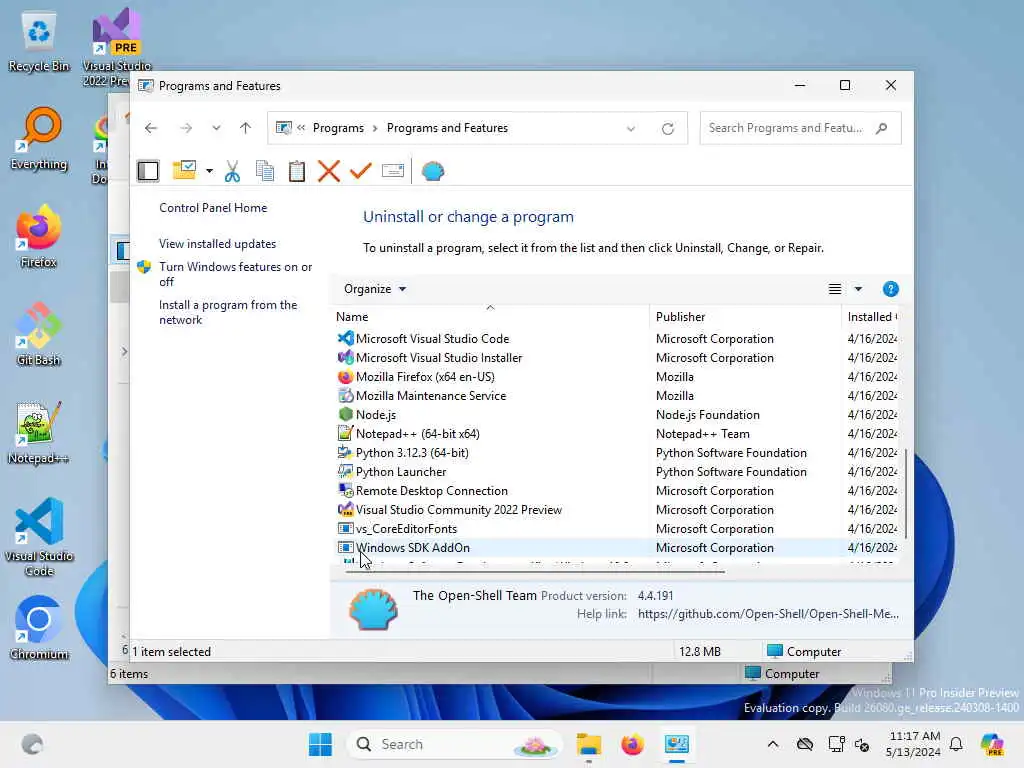Click Programs in the address breadcrumb
The image size is (1024, 768).
[x=338, y=128]
